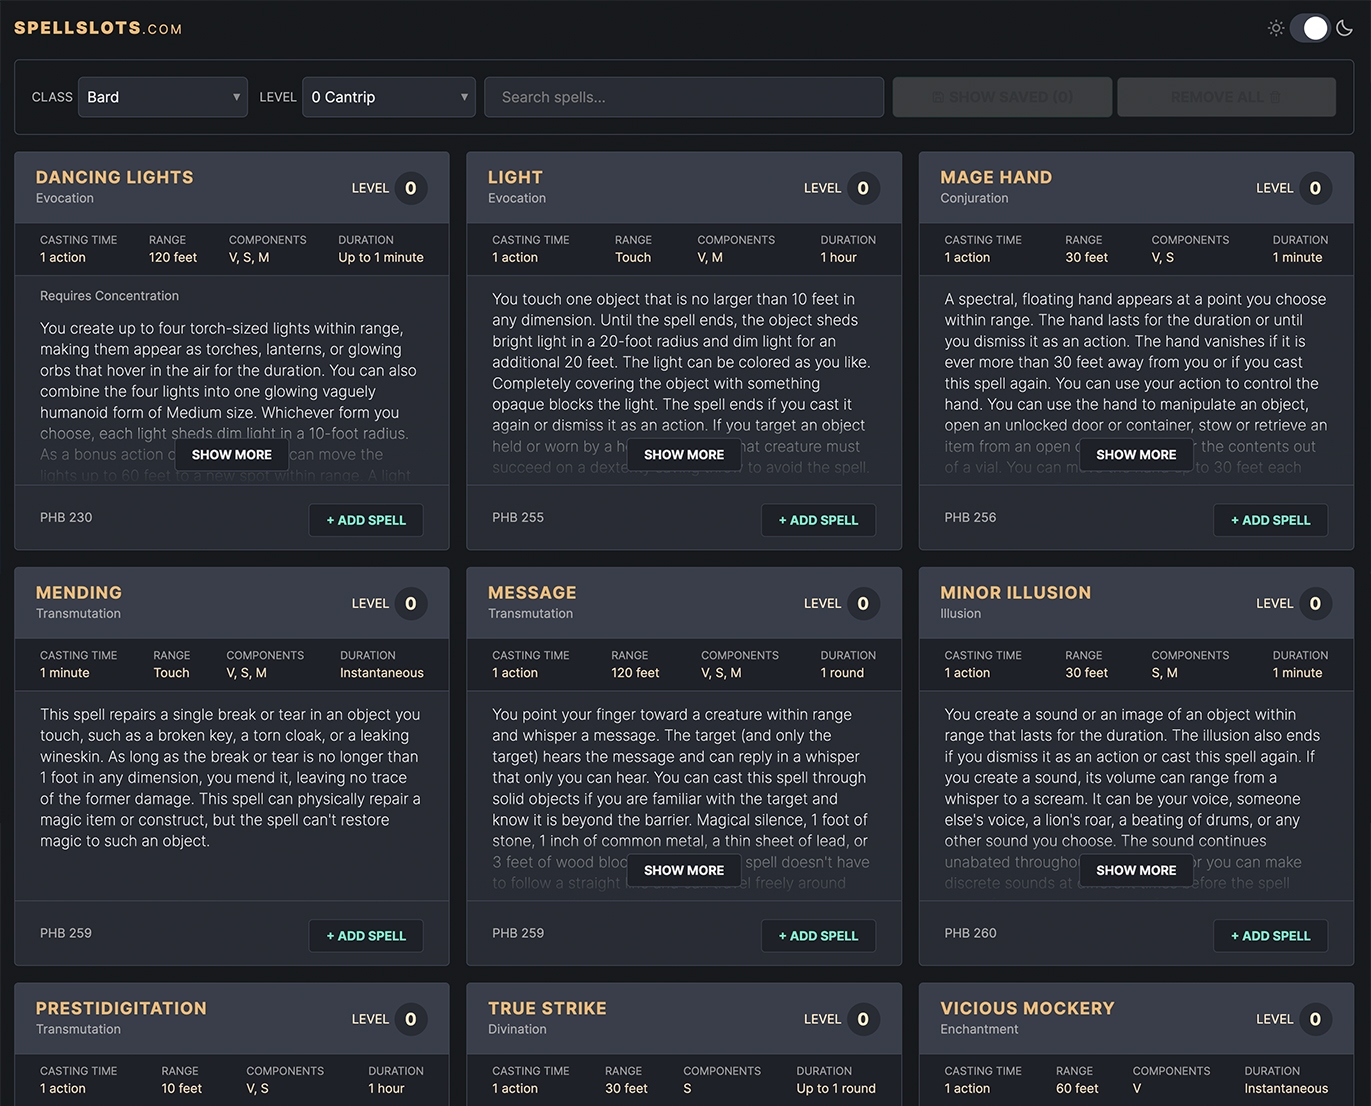The height and width of the screenshot is (1106, 1371).
Task: Click the level 0 badge on Dancing Lights
Action: click(410, 188)
